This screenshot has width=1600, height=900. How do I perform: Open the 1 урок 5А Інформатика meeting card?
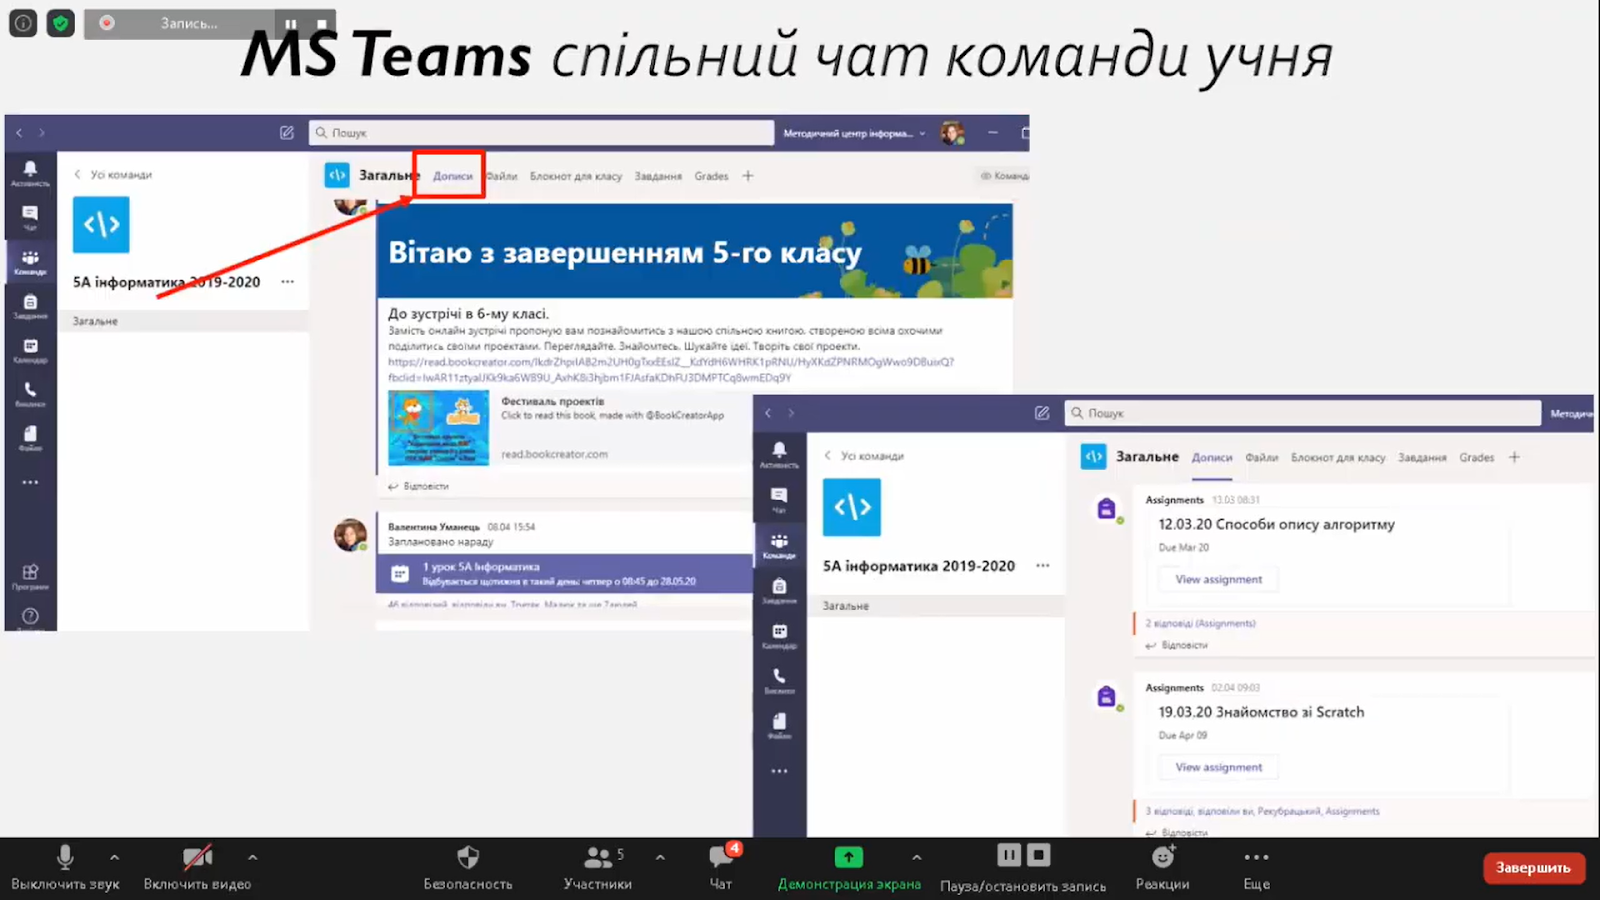[x=565, y=573]
